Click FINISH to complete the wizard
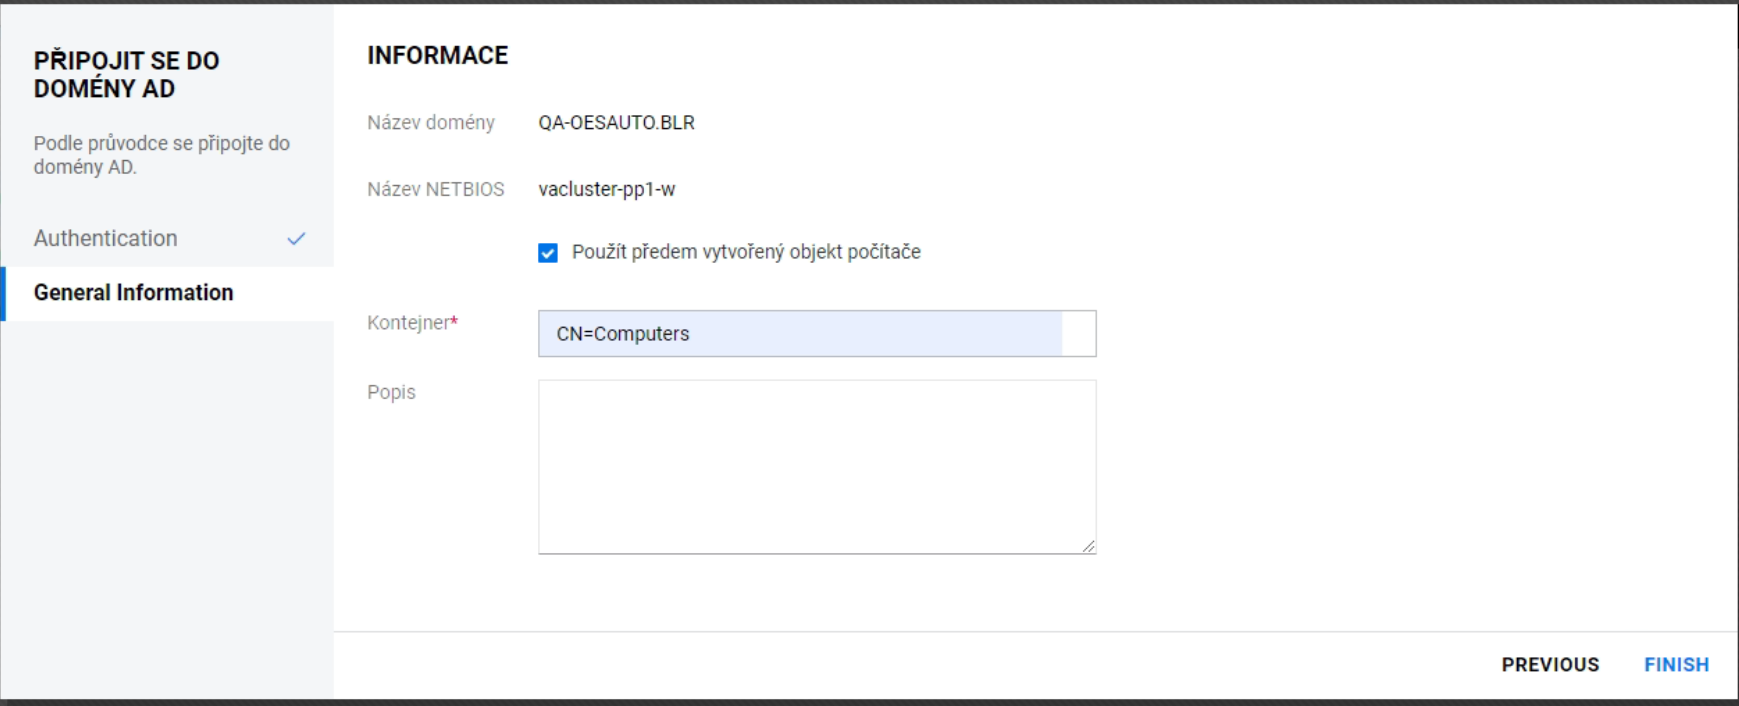Image resolution: width=1739 pixels, height=706 pixels. 1676,665
